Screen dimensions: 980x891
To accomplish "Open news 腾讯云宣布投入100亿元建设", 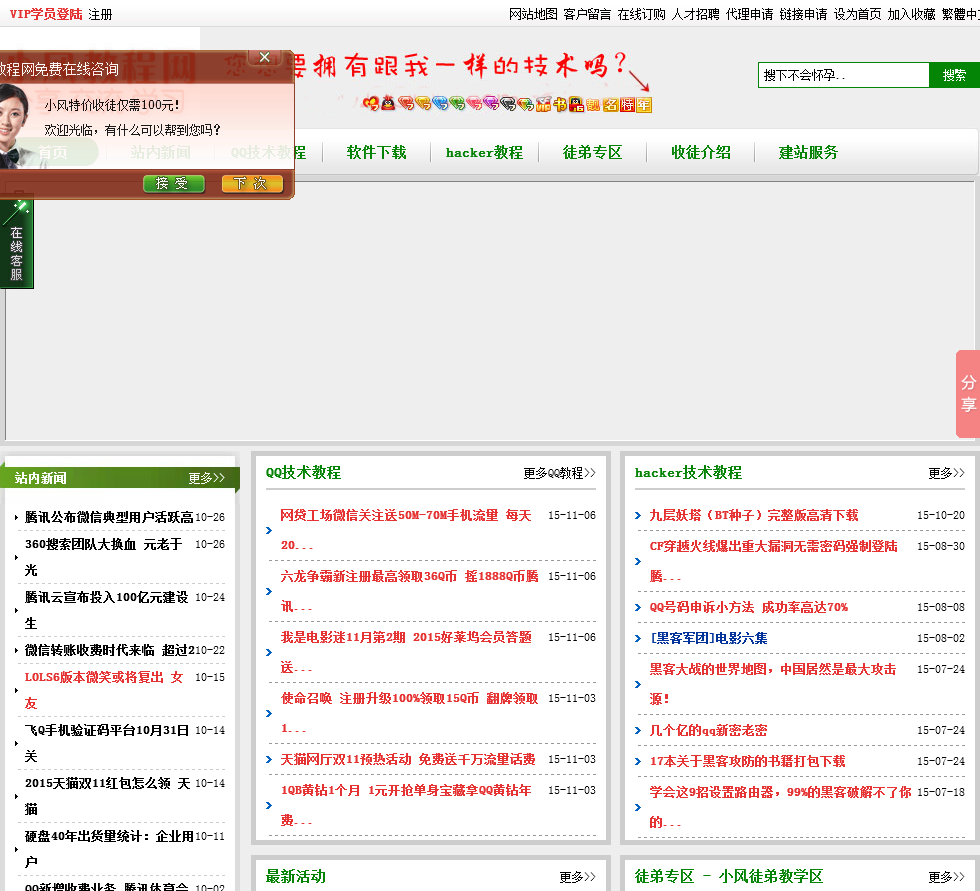I will 106,610.
